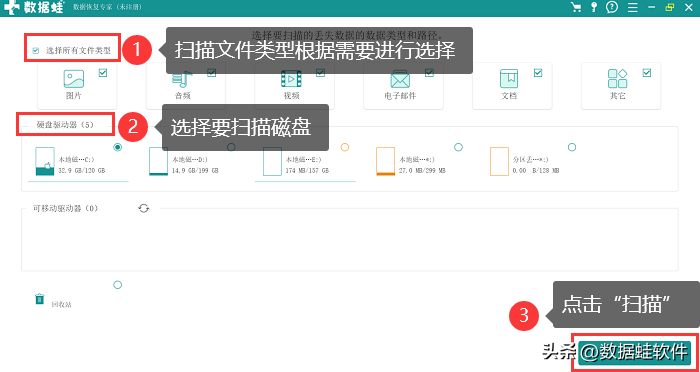Select the local disk E: radio button

345,147
